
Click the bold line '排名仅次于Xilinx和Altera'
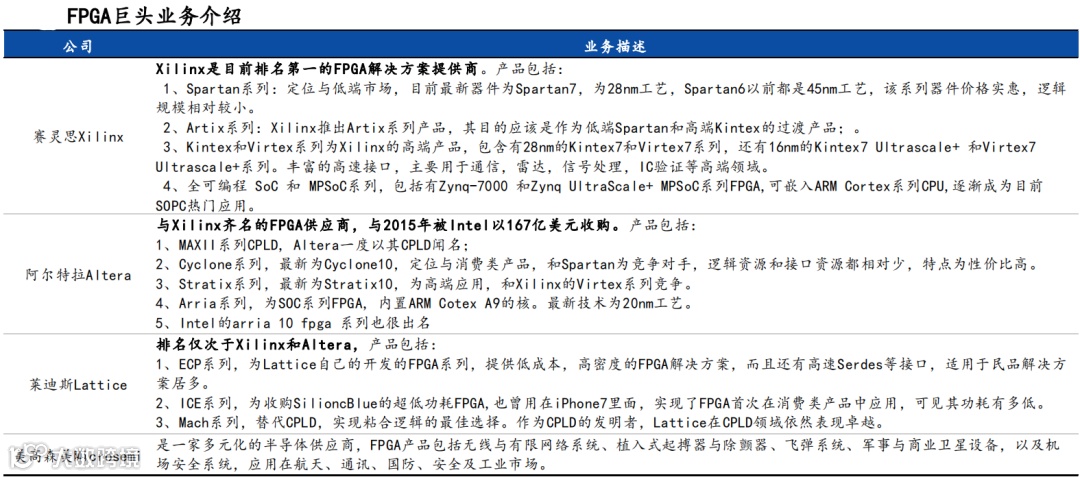coord(256,344)
